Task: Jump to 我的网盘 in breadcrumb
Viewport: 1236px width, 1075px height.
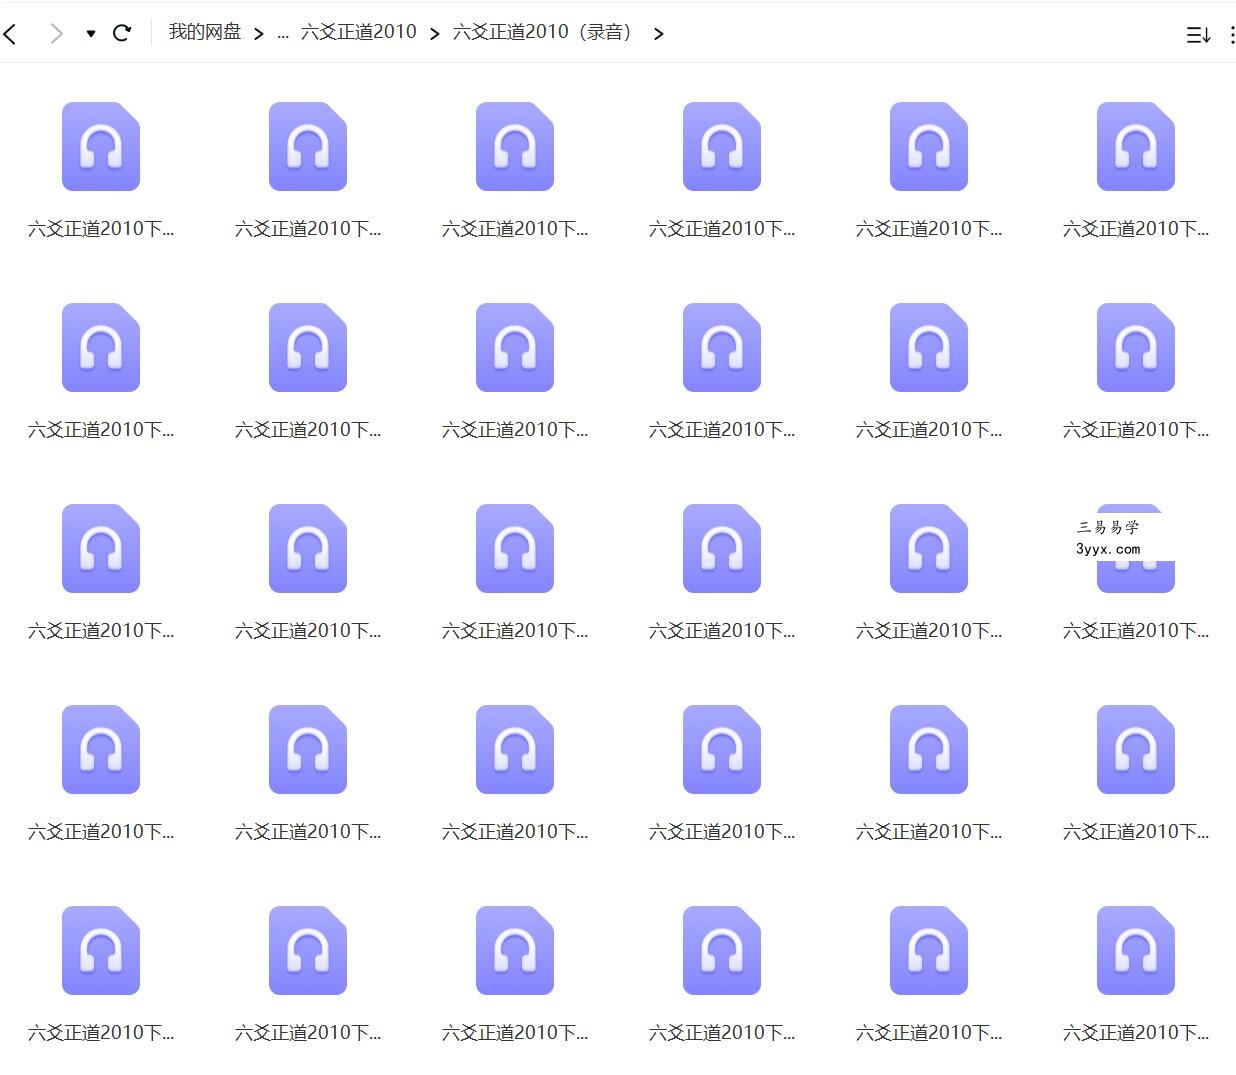Action: 205,32
